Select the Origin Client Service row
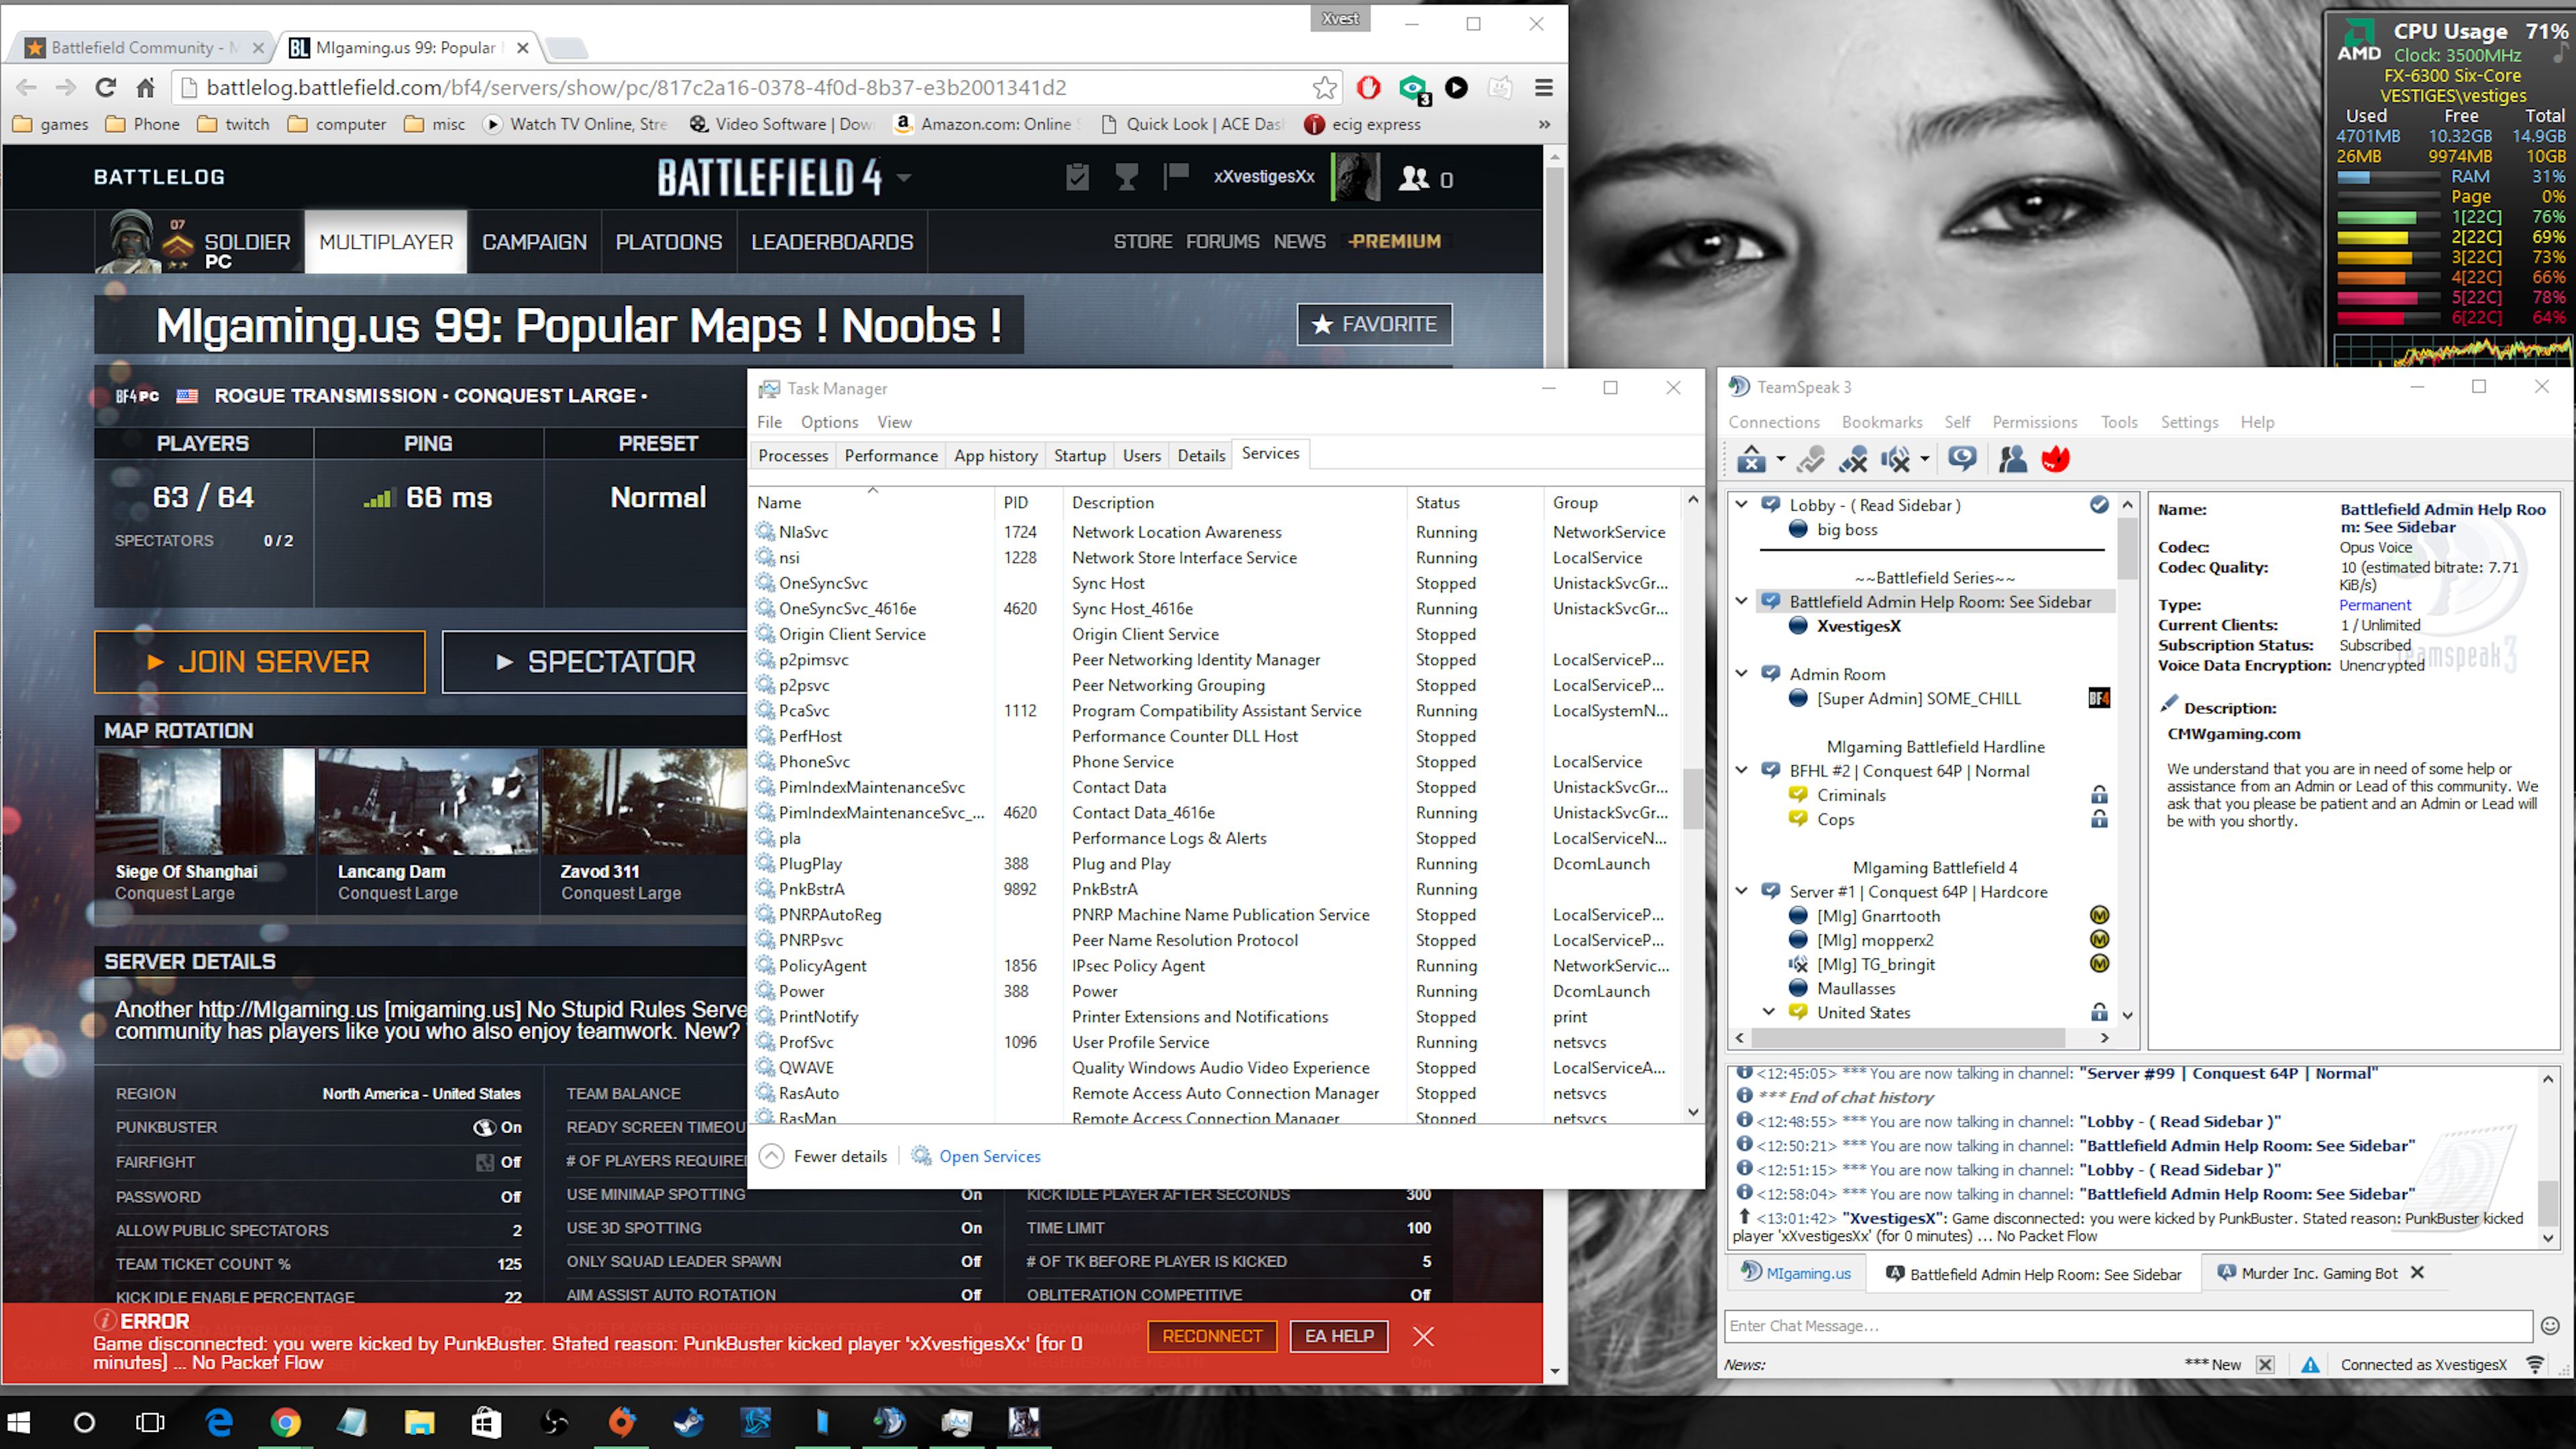 pos(1215,634)
